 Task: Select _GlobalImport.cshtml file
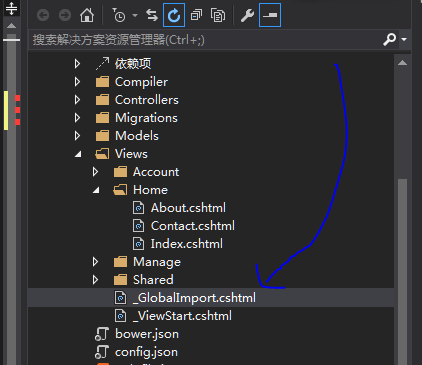(194, 298)
